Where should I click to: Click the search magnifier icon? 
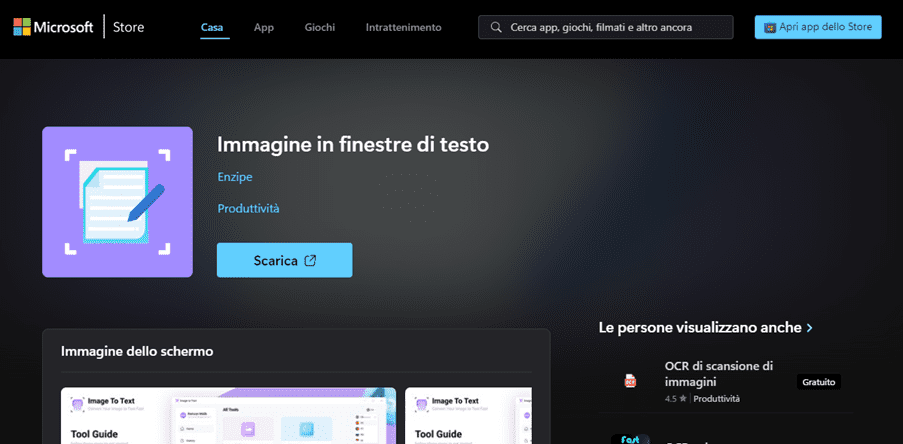[x=495, y=27]
